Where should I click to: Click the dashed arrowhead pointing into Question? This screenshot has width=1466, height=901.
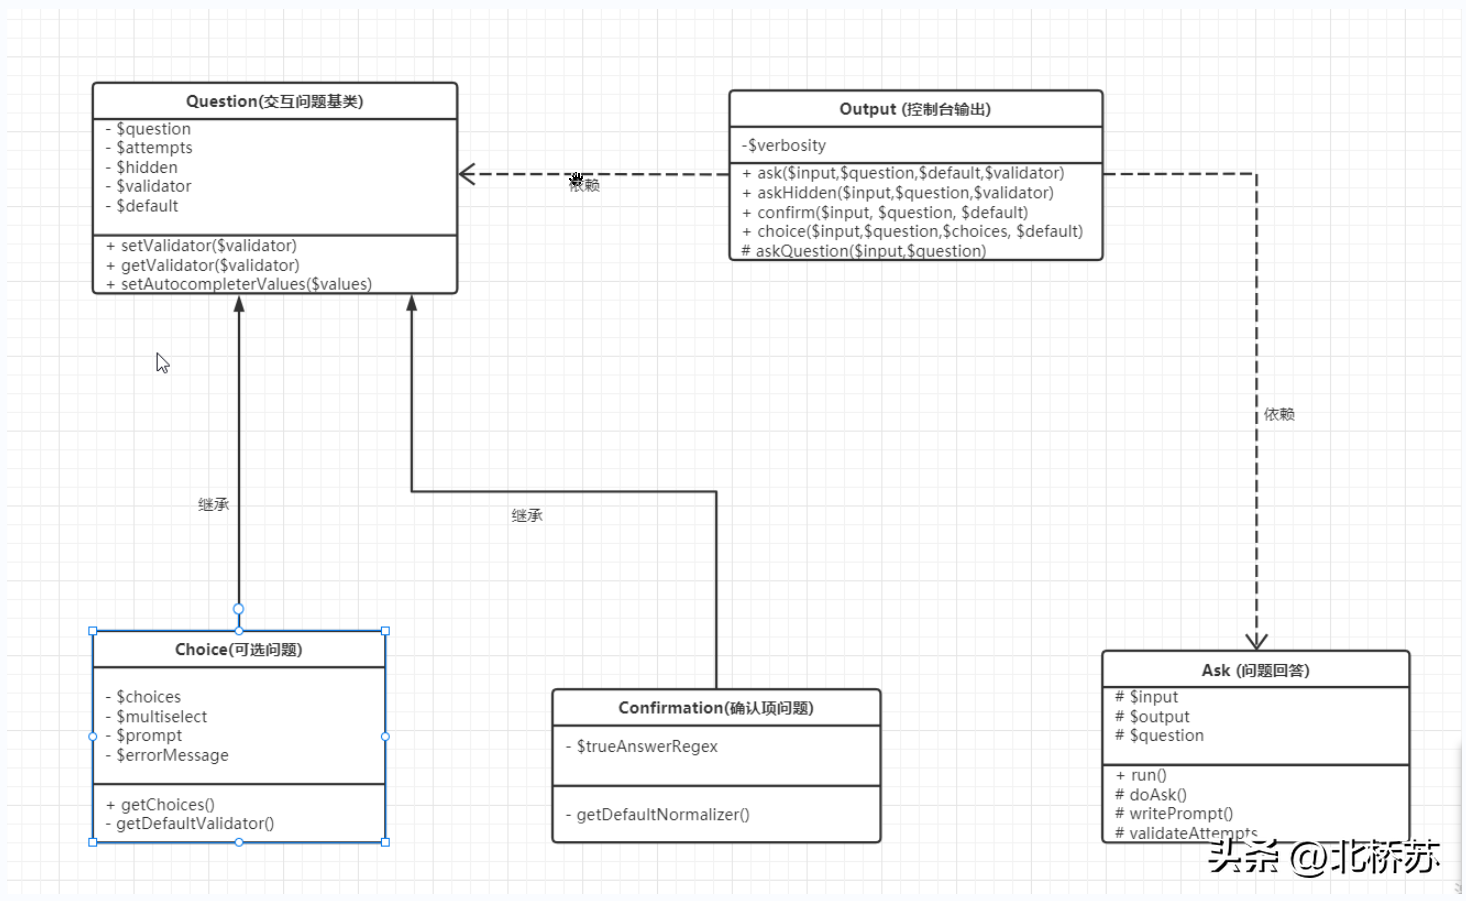pyautogui.click(x=467, y=174)
